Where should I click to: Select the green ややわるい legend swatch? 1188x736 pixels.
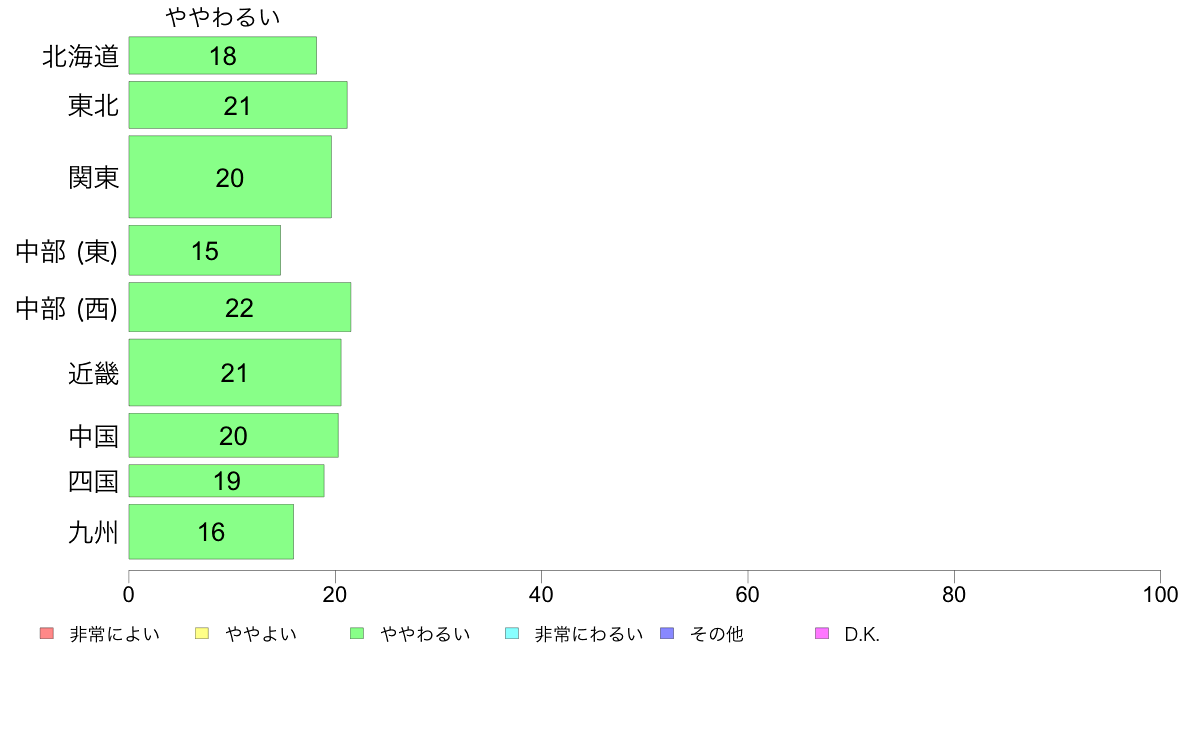pos(357,633)
